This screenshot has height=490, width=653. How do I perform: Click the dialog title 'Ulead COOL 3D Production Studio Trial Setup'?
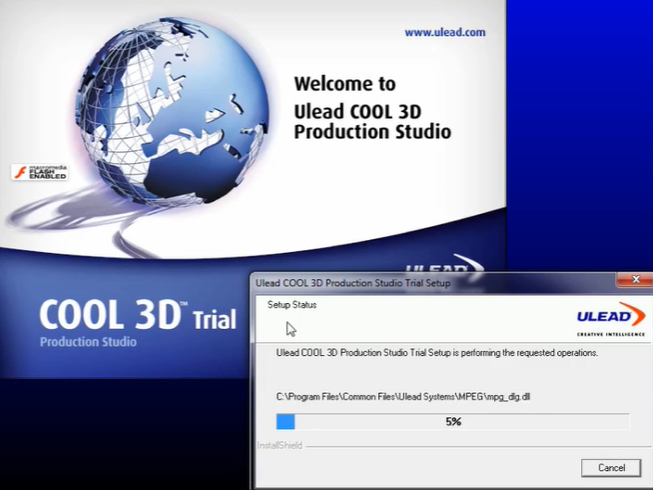pyautogui.click(x=353, y=283)
